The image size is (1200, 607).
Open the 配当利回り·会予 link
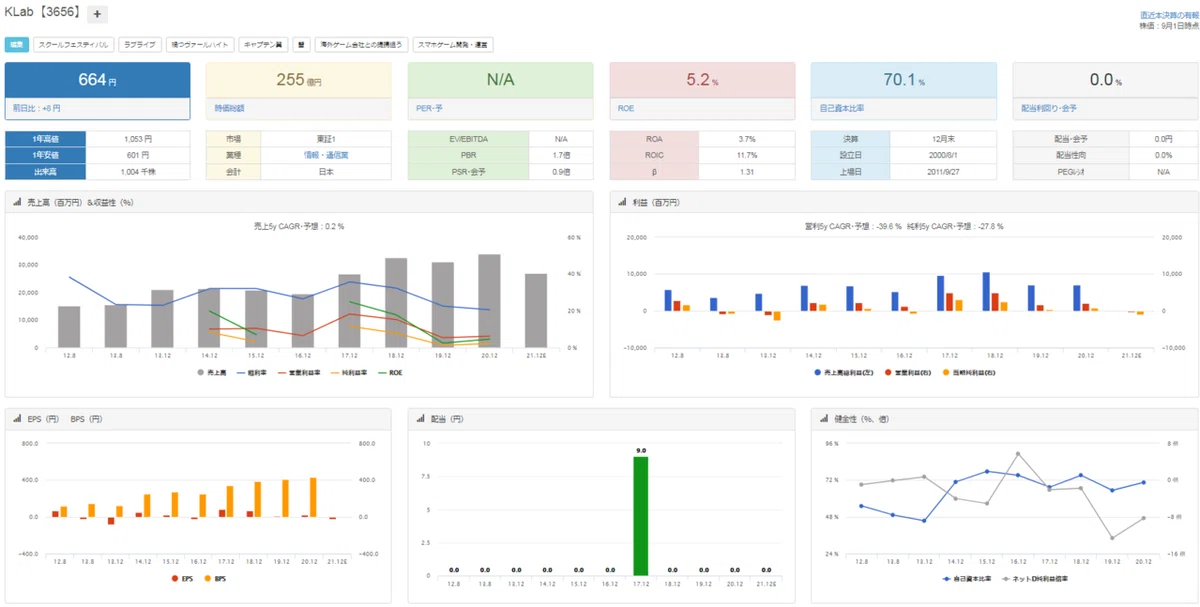coord(1048,108)
